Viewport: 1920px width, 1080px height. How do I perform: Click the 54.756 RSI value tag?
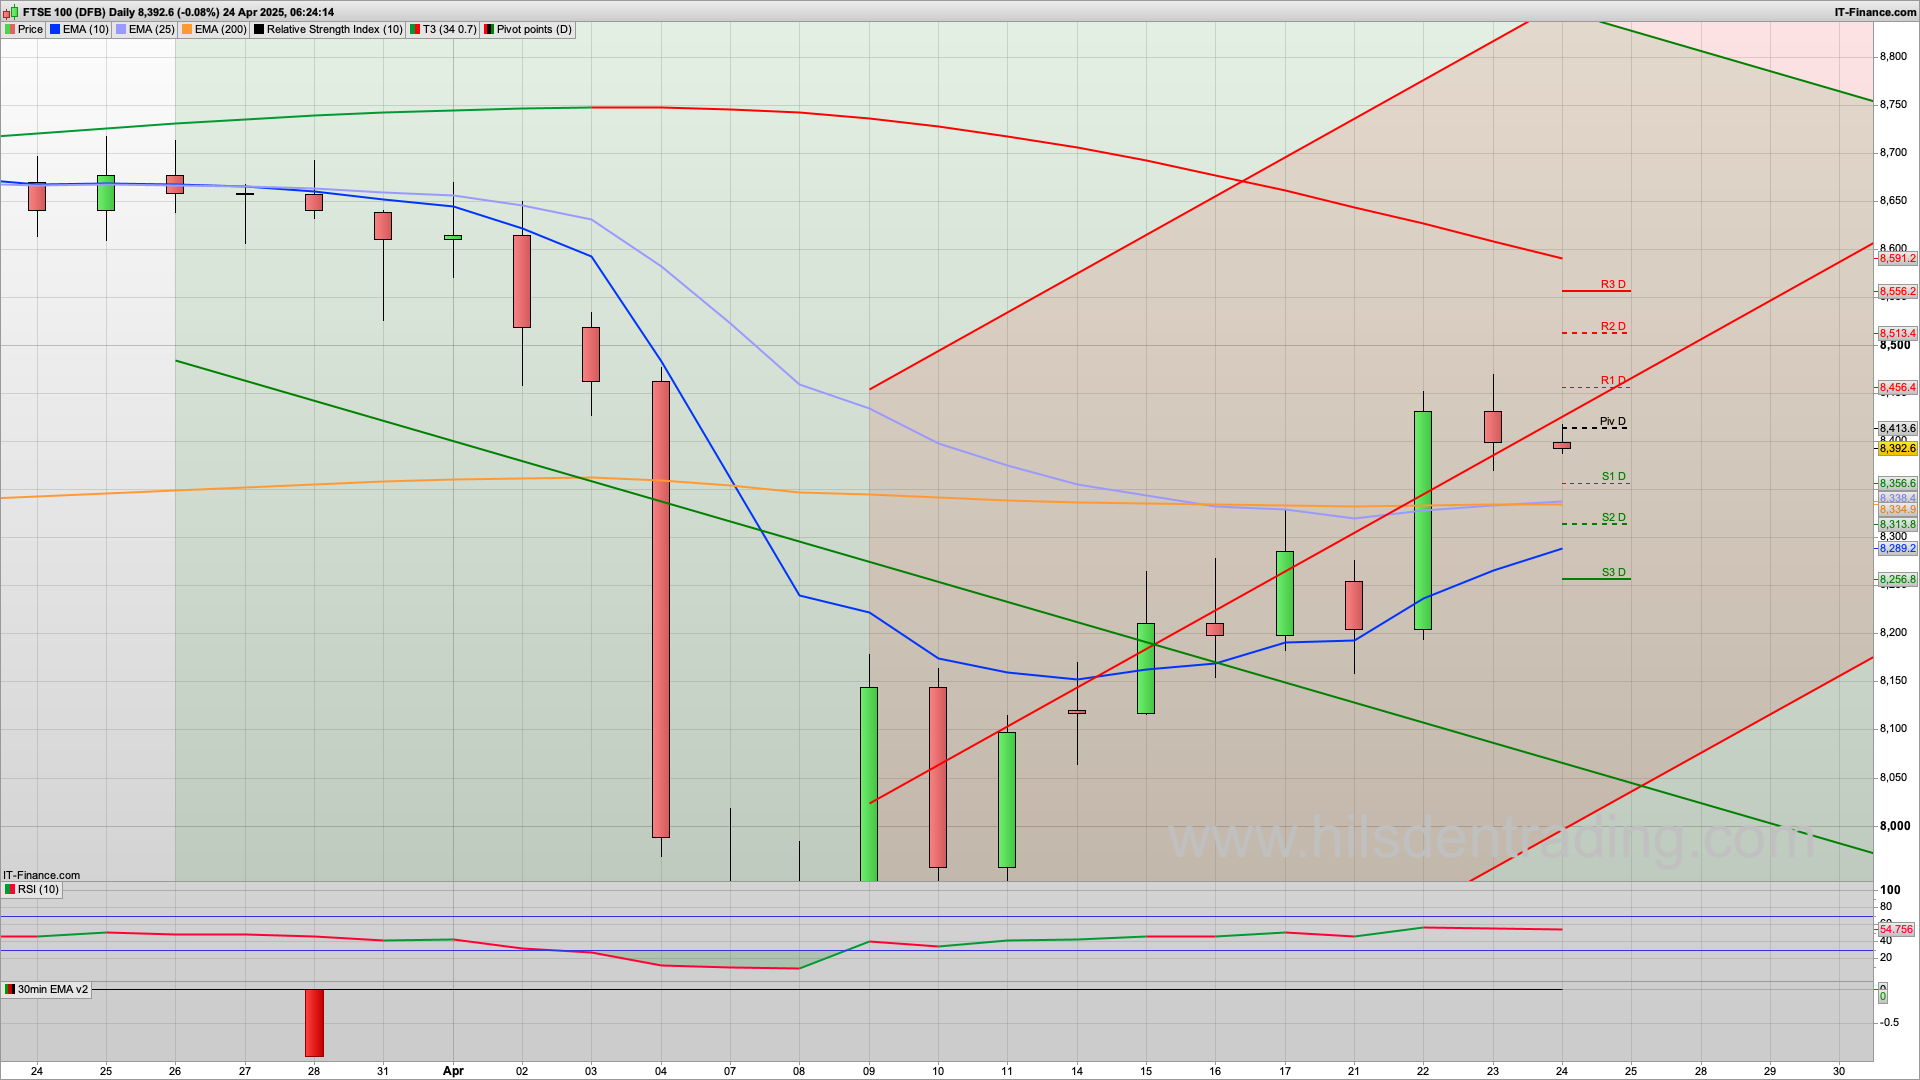pos(1896,929)
